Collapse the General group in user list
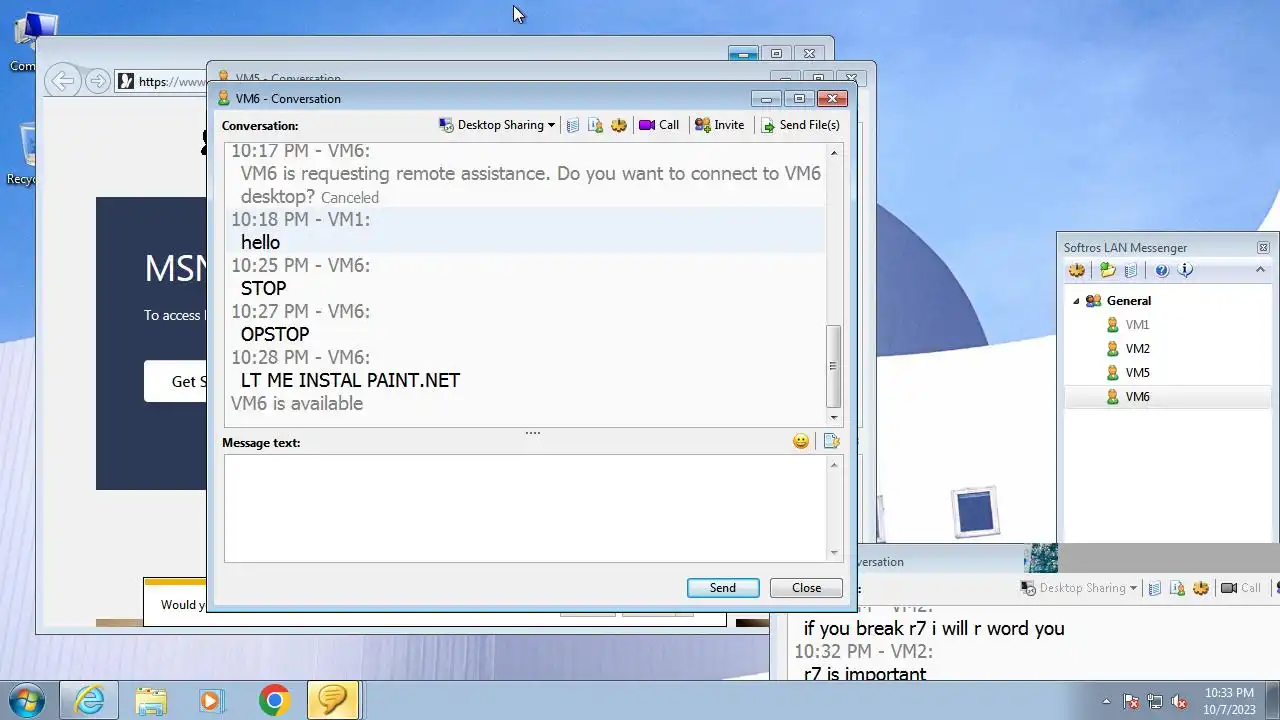 click(1077, 301)
